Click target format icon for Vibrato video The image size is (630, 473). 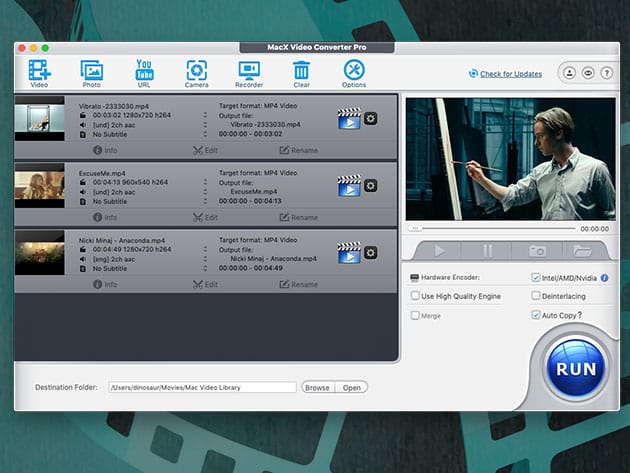[x=348, y=119]
